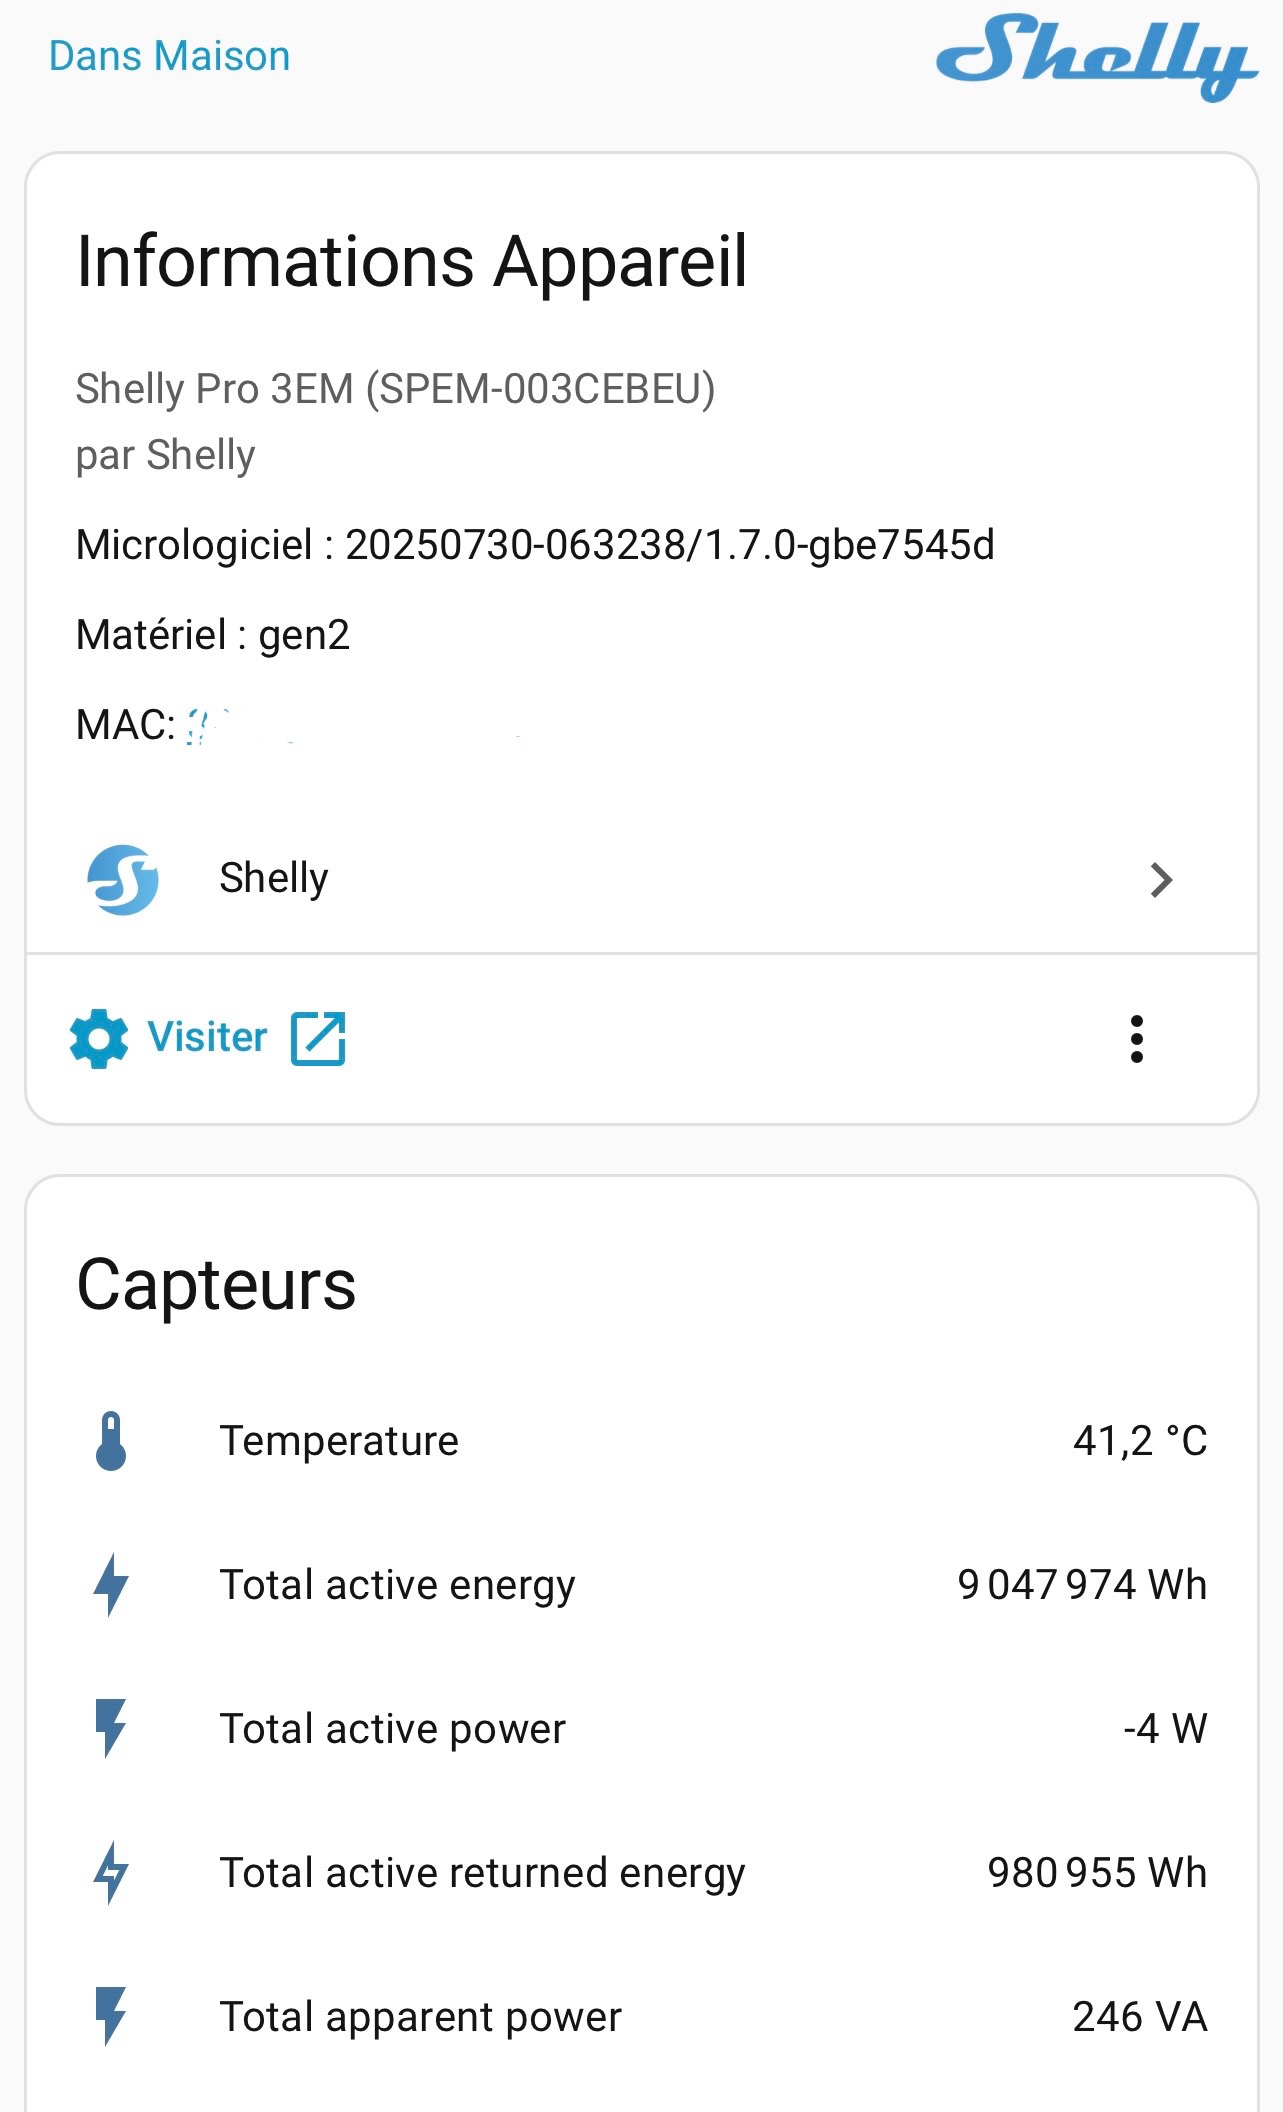Click the Total active energy bolt icon
This screenshot has height=2112, width=1283.
(x=111, y=1585)
